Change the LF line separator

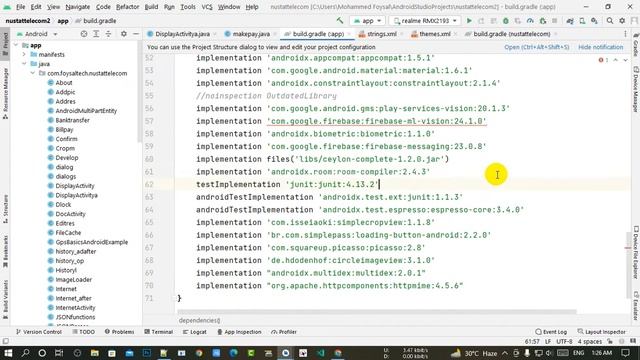pyautogui.click(x=548, y=341)
